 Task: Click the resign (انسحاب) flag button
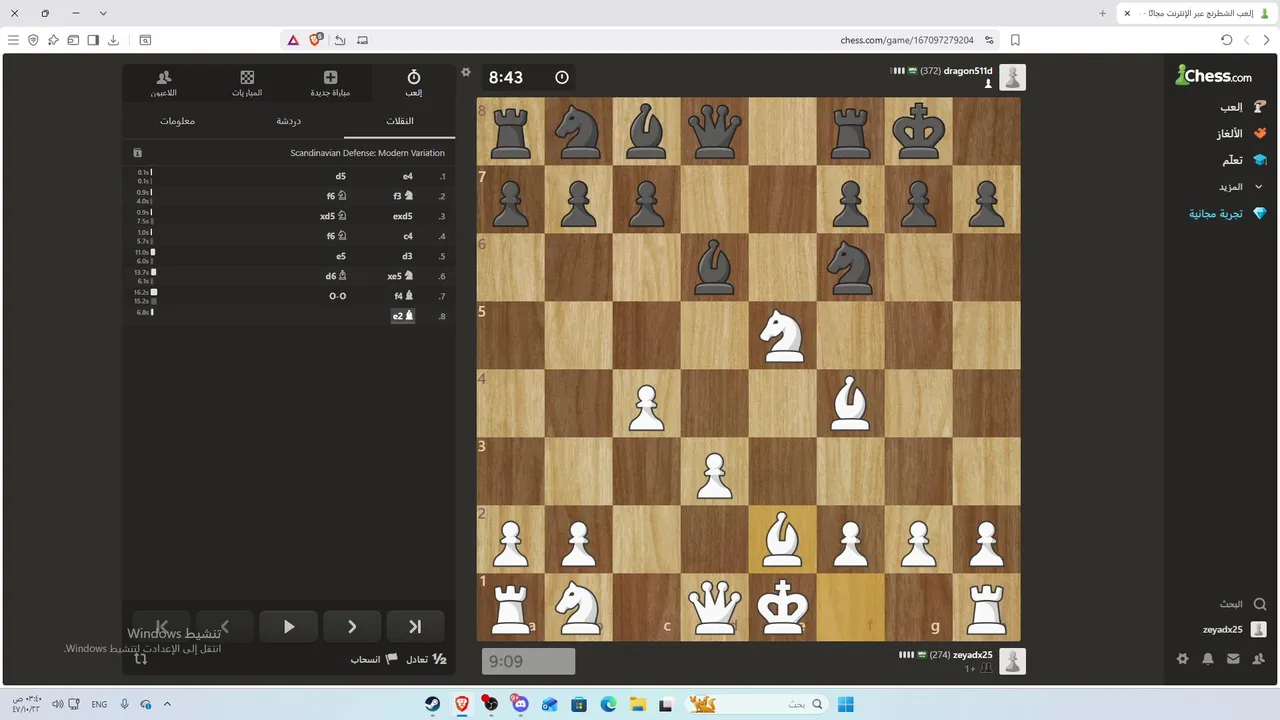[x=374, y=660]
